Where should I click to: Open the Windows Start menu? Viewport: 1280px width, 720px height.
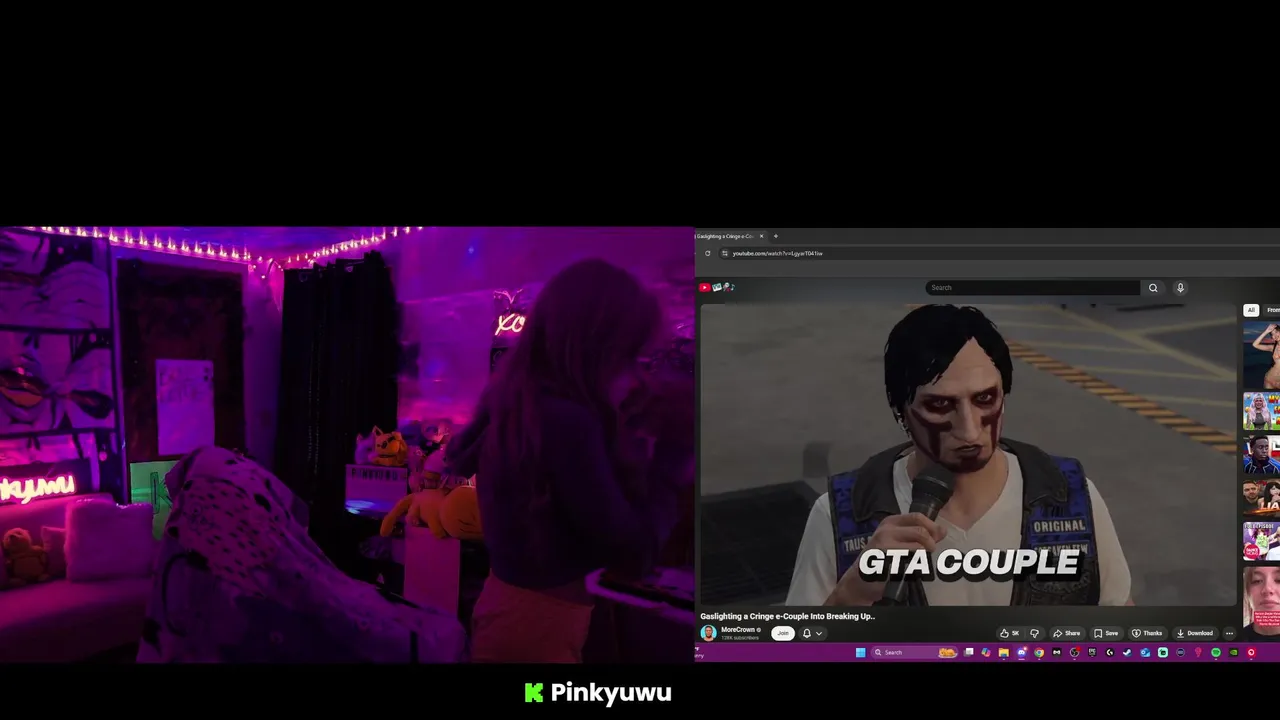click(x=861, y=652)
